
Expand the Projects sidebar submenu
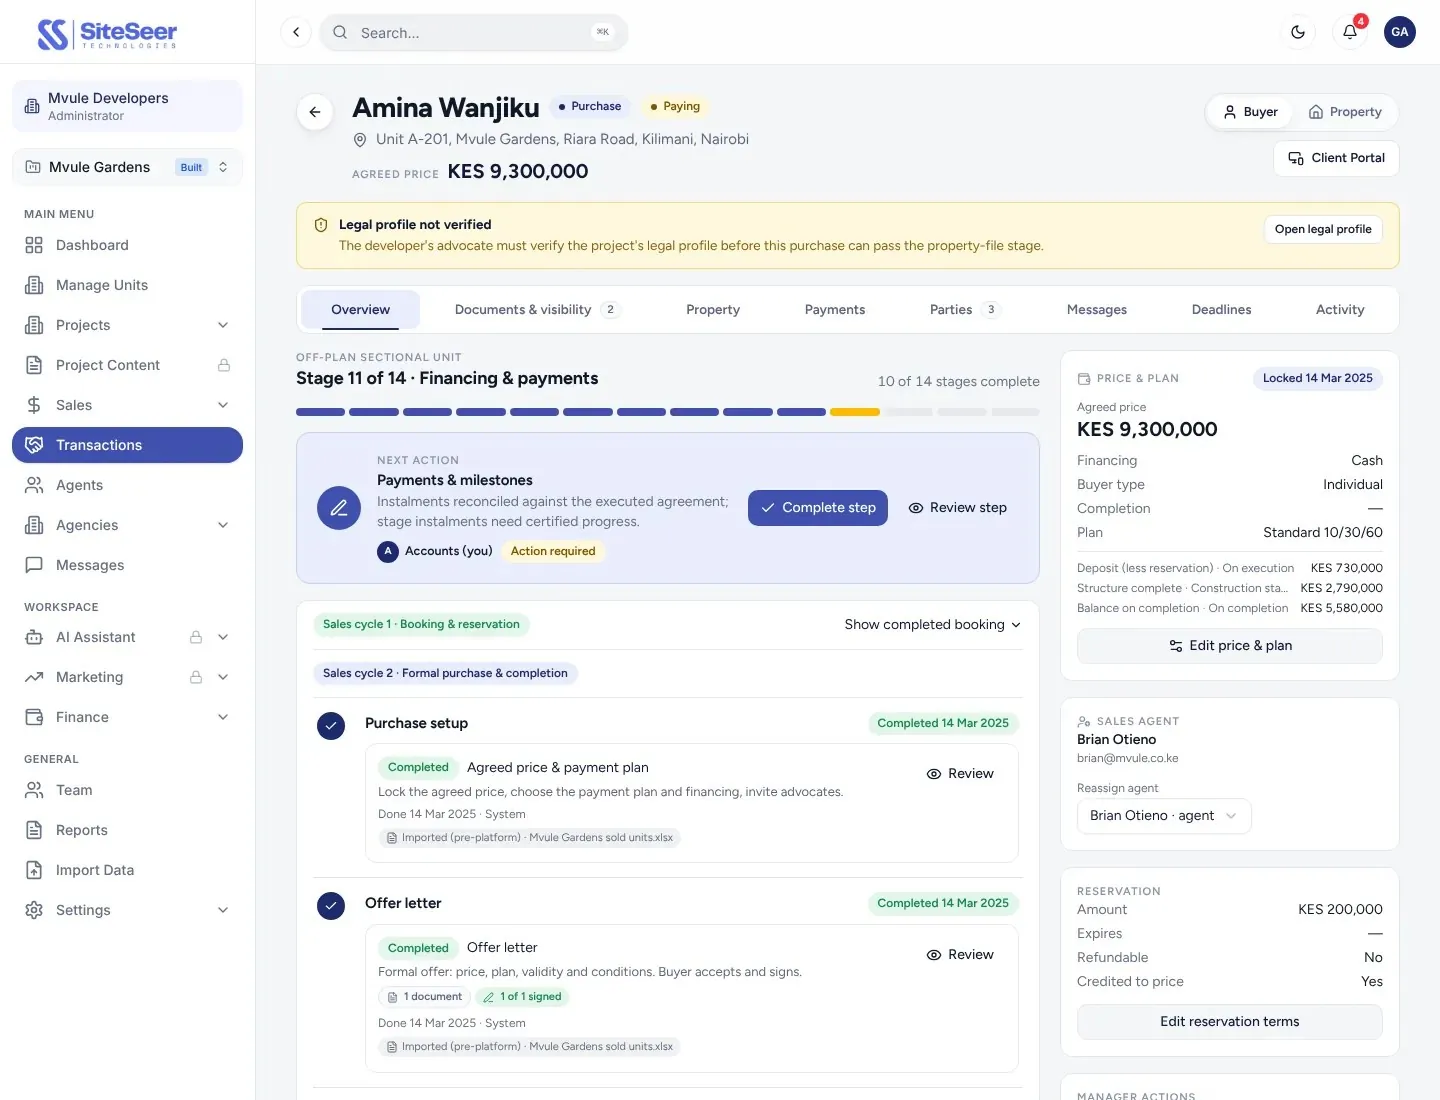[223, 325]
